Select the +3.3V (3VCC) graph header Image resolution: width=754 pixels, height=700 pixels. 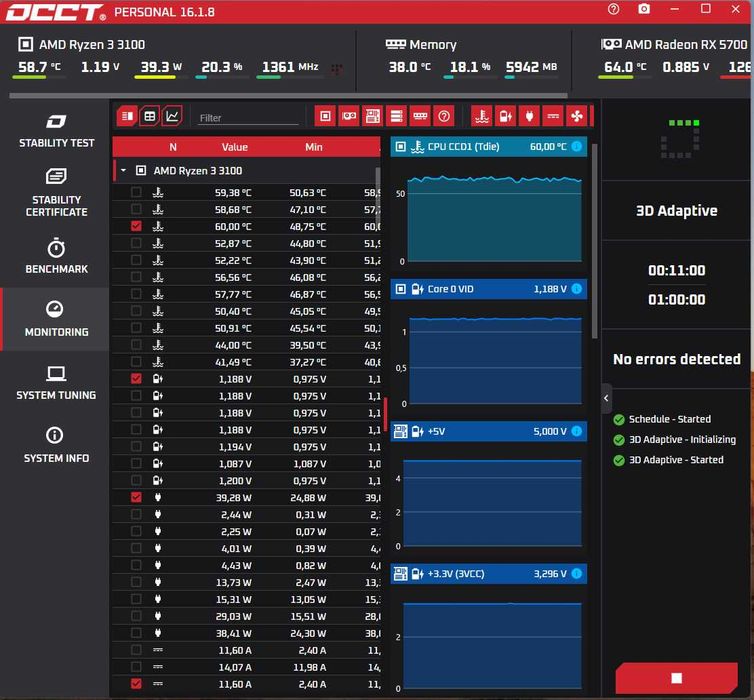pyautogui.click(x=489, y=574)
